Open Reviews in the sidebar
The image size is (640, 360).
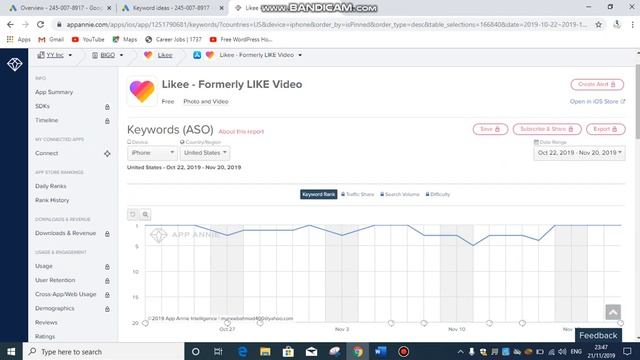click(x=46, y=322)
